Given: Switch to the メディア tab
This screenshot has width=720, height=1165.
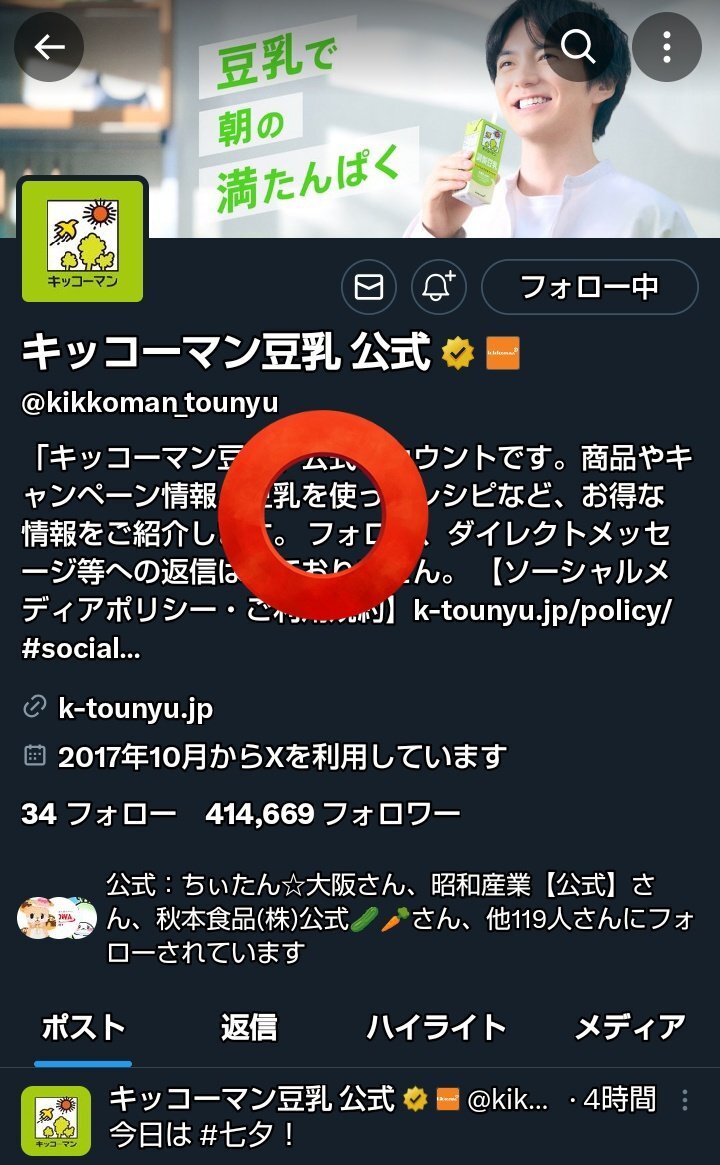Looking at the screenshot, I should click(630, 1028).
